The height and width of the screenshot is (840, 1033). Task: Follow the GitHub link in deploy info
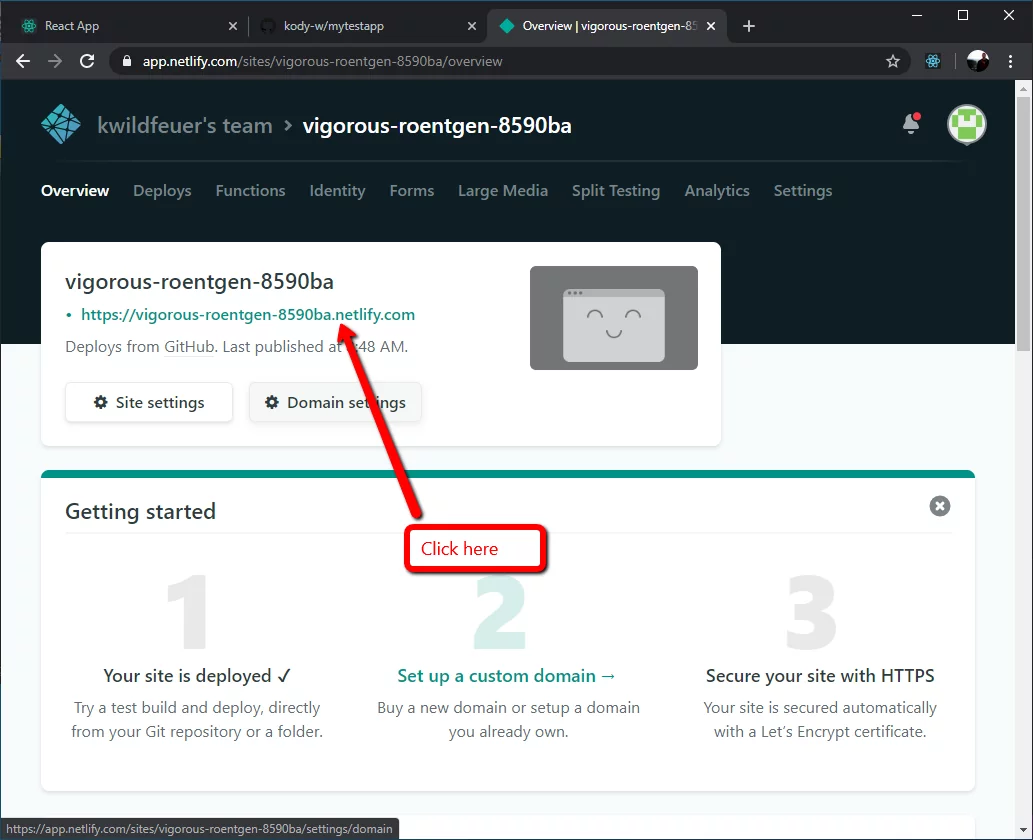pos(189,347)
